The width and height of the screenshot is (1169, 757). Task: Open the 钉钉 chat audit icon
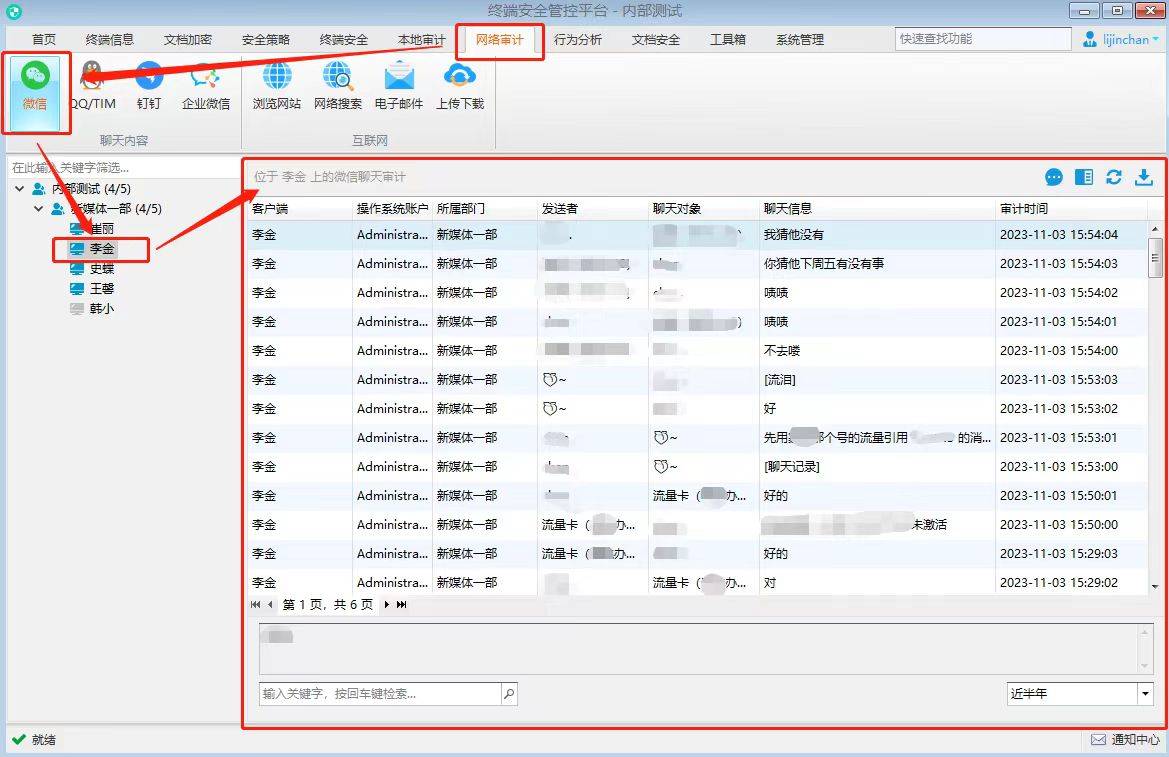[x=148, y=87]
